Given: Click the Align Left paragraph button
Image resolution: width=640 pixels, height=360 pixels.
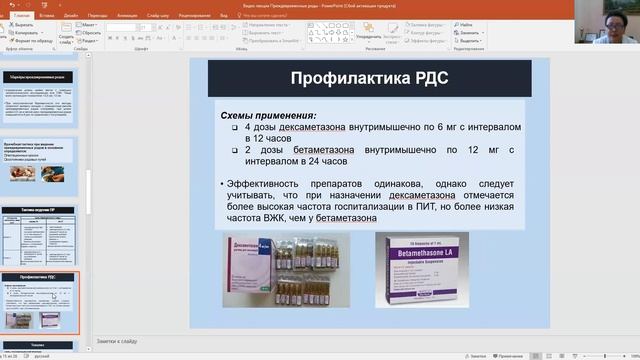Looking at the screenshot, I should click(x=189, y=38).
